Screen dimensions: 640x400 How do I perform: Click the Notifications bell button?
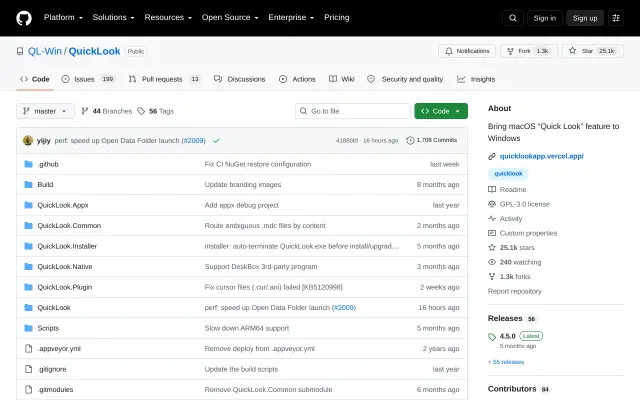[x=467, y=51]
